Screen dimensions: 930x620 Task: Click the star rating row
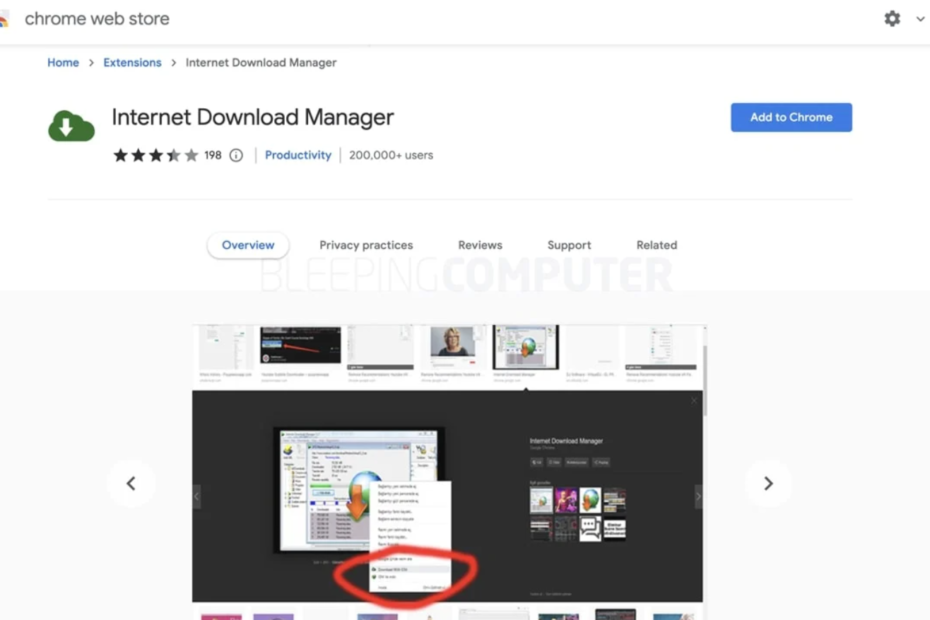[155, 155]
